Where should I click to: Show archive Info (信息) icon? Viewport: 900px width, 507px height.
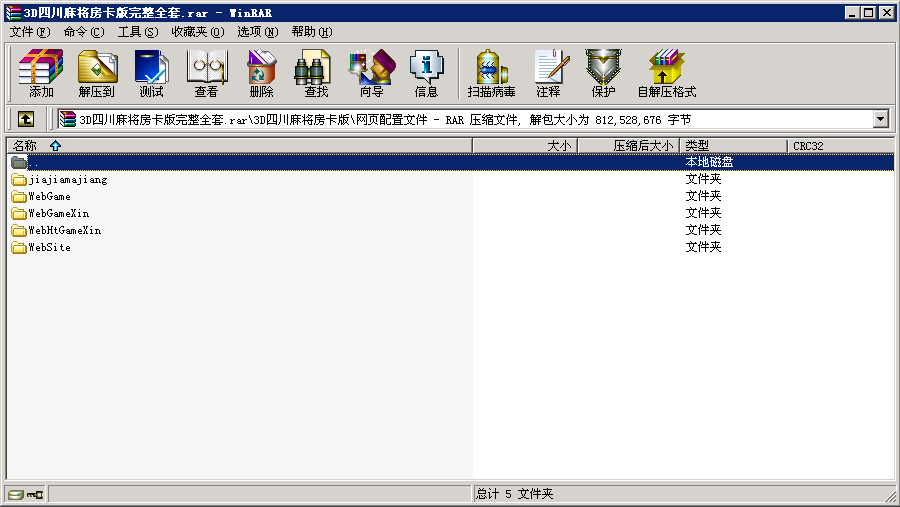tap(426, 74)
